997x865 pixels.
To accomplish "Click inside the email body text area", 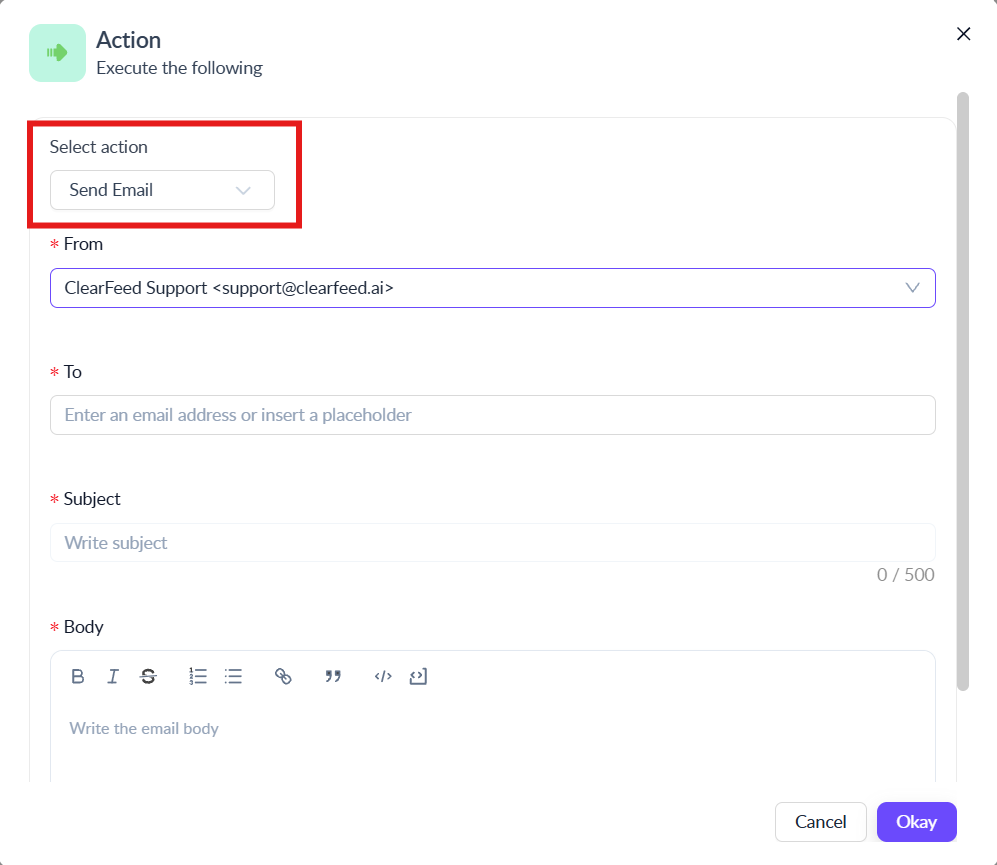I will [493, 738].
